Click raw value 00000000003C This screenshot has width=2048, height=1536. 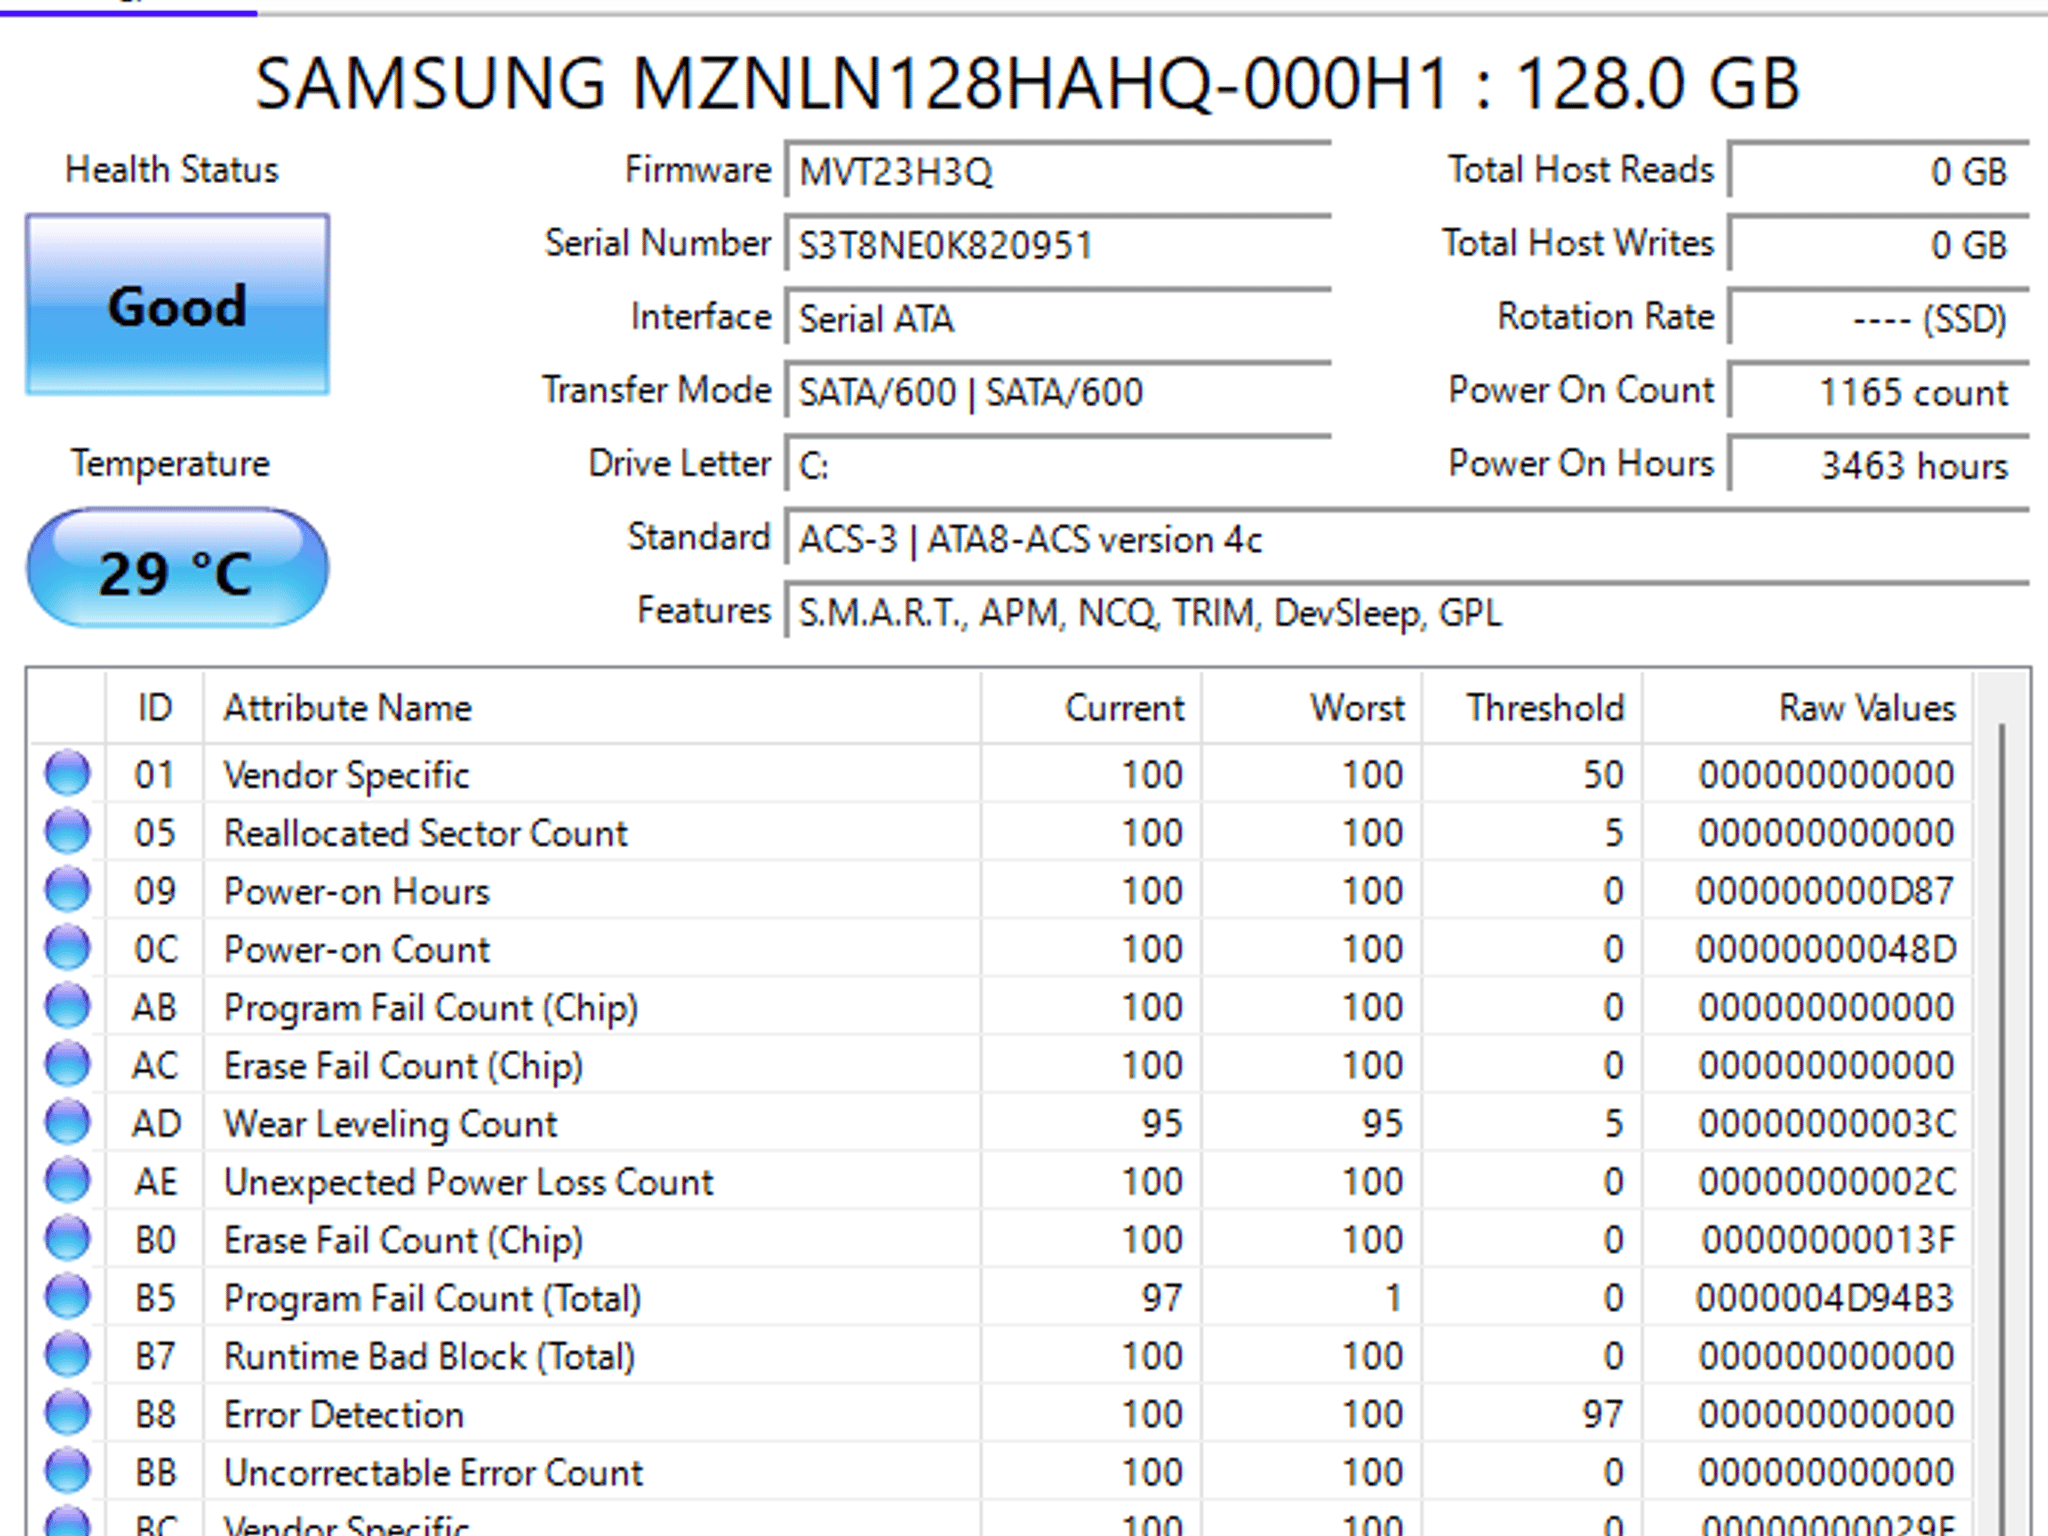pyautogui.click(x=1826, y=1123)
